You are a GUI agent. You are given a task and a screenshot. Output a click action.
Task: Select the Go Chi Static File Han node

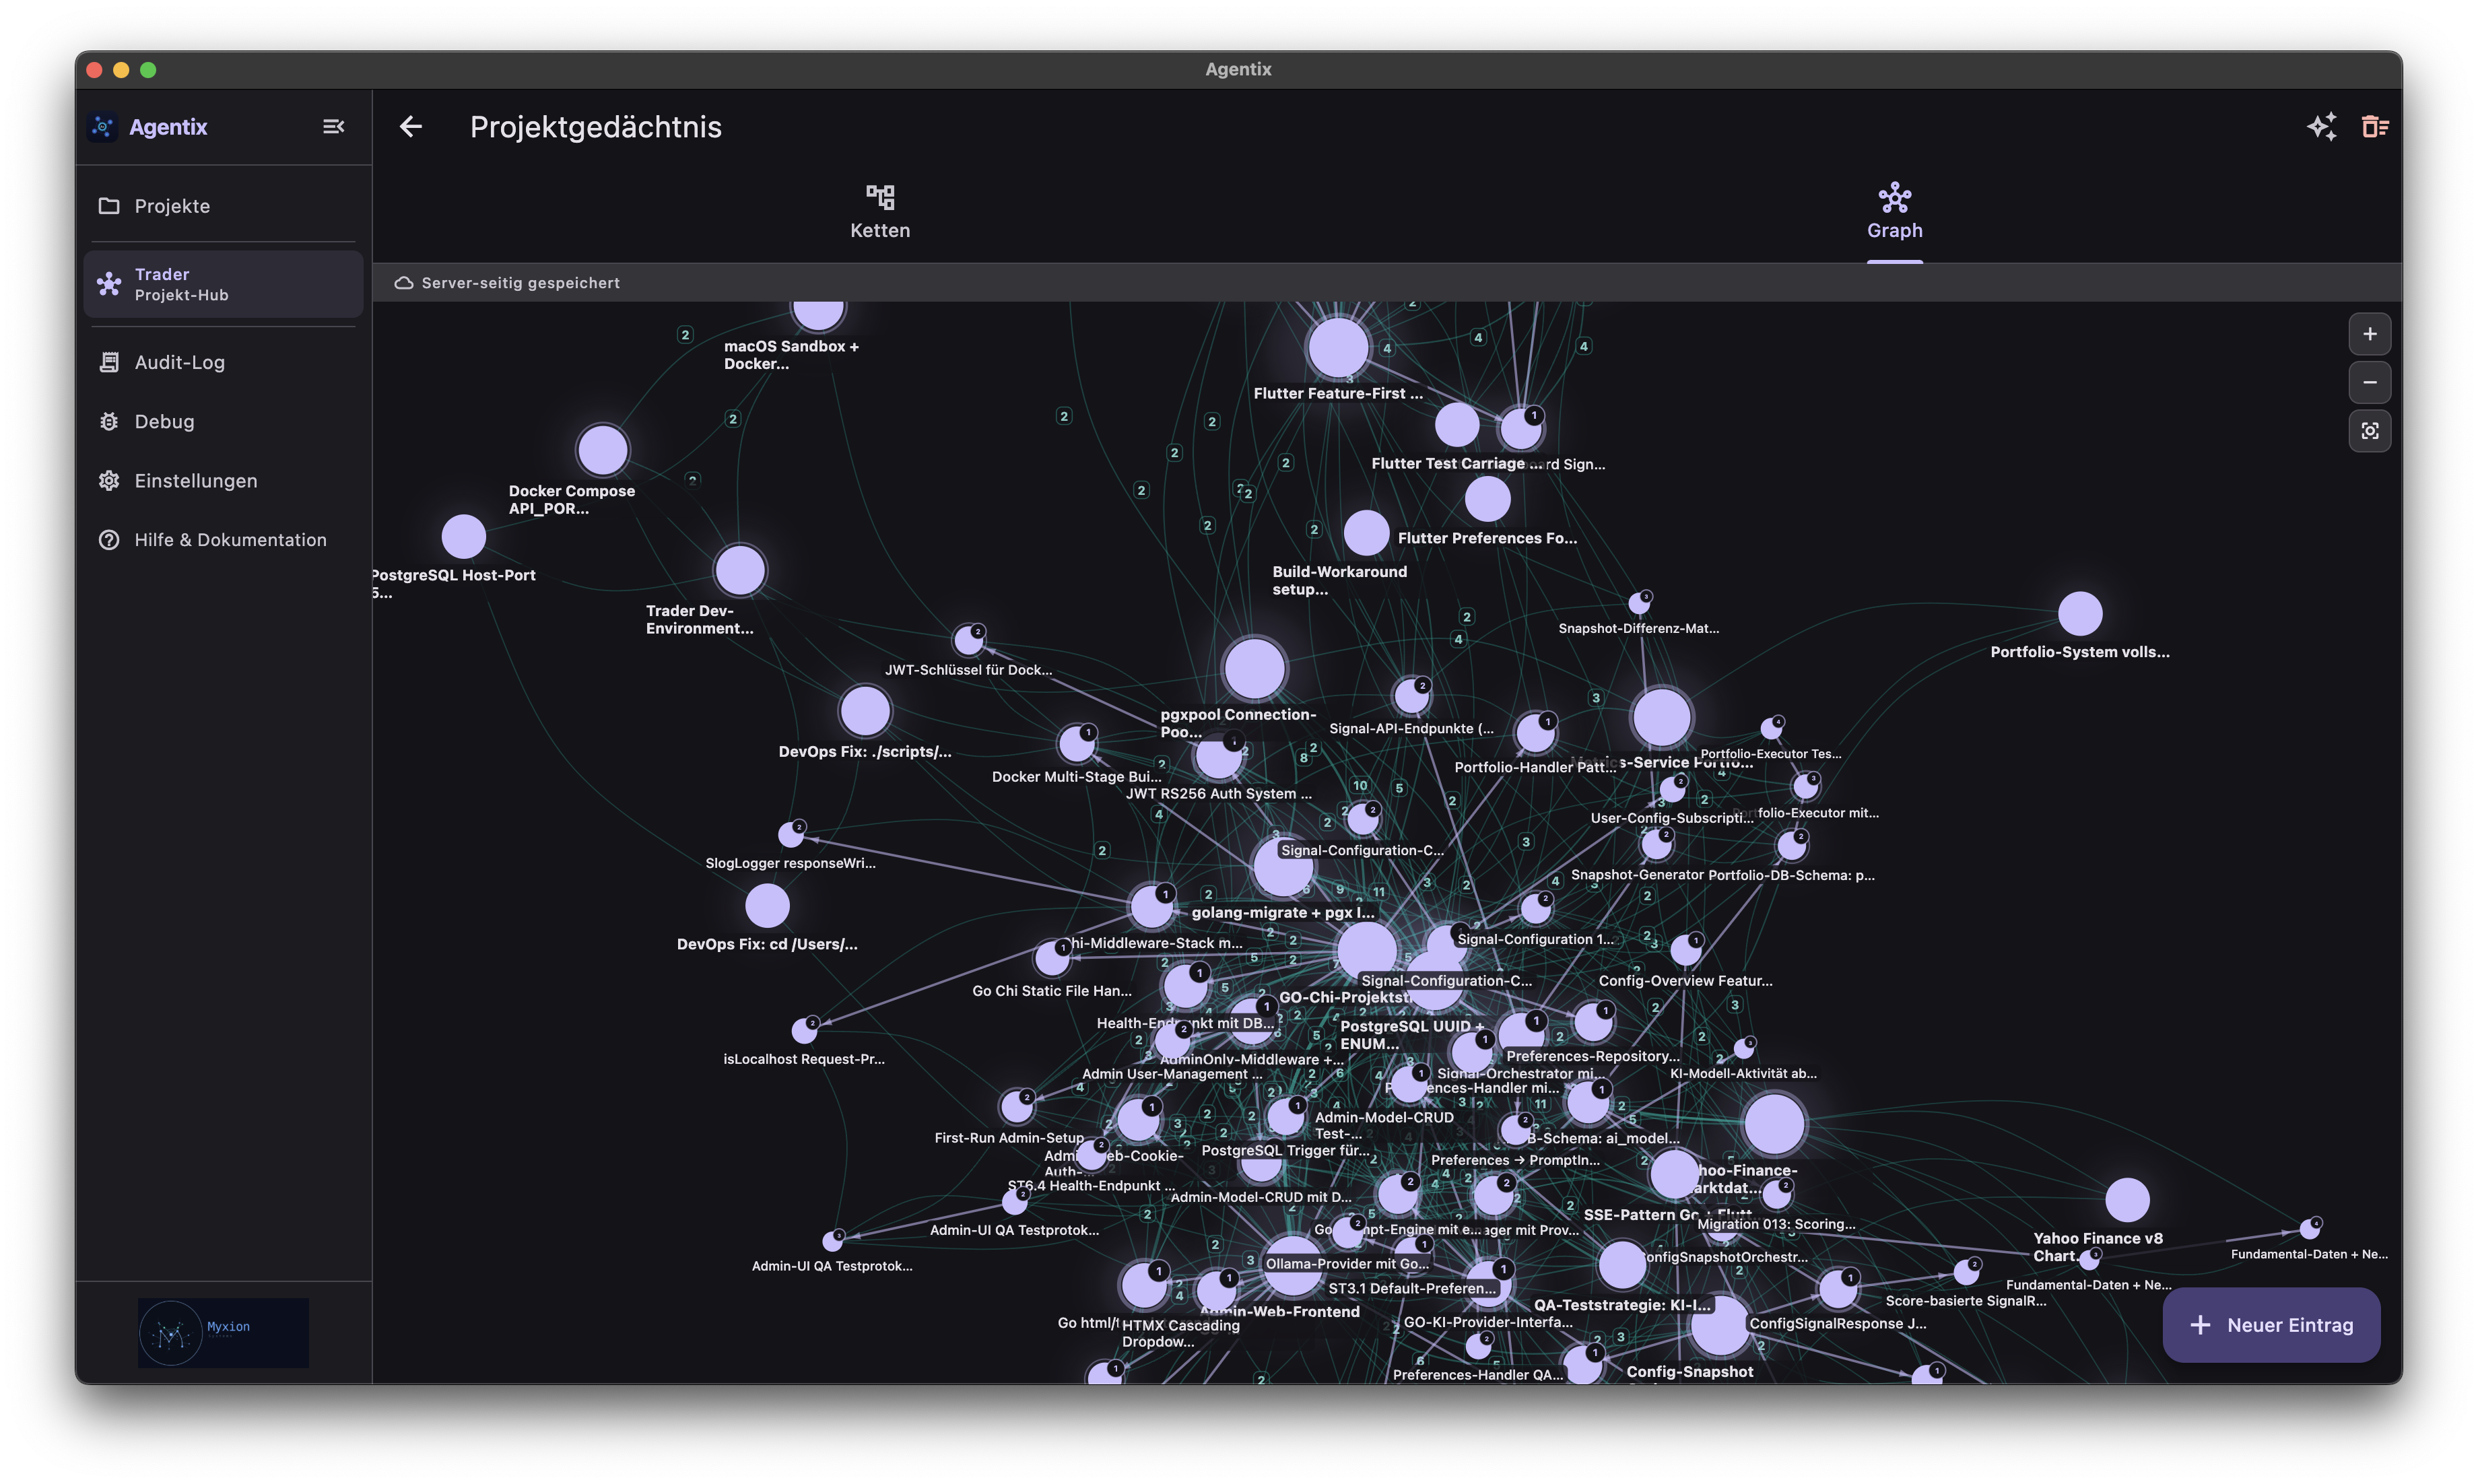click(x=1052, y=958)
